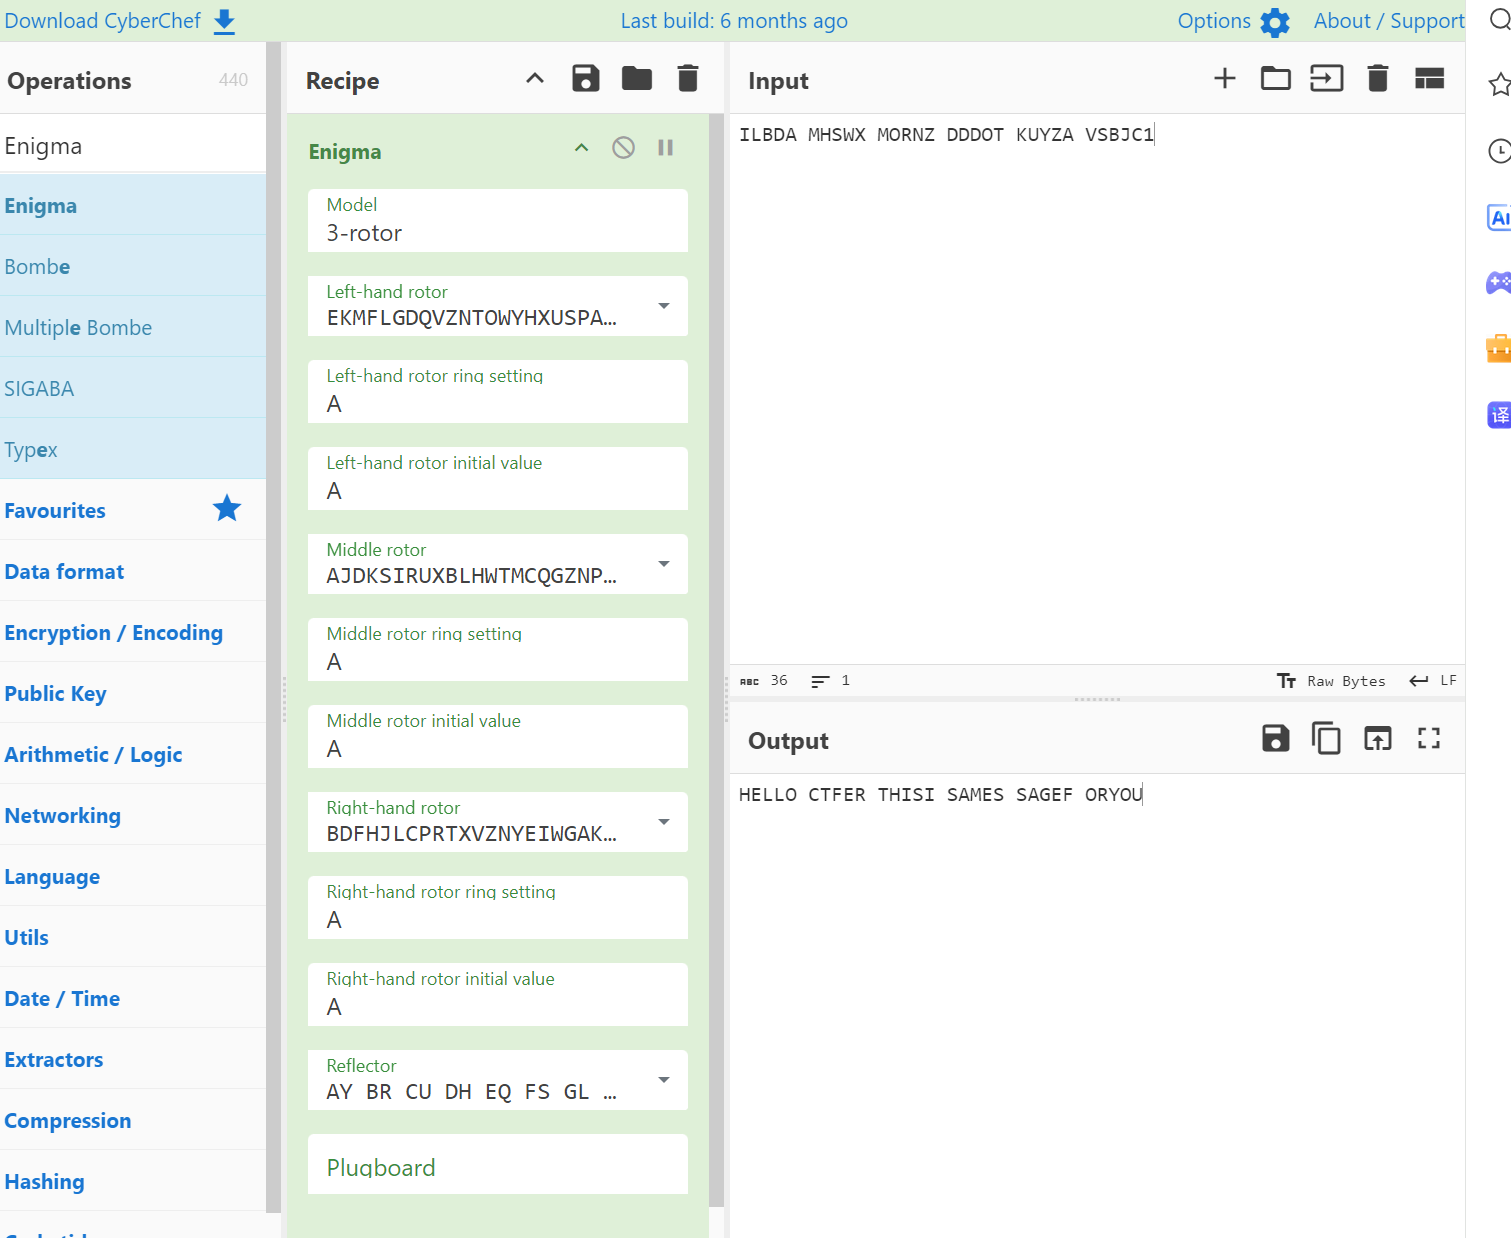This screenshot has width=1511, height=1238.
Task: Expand the Right-hand rotor dropdown arrow
Action: tap(664, 822)
